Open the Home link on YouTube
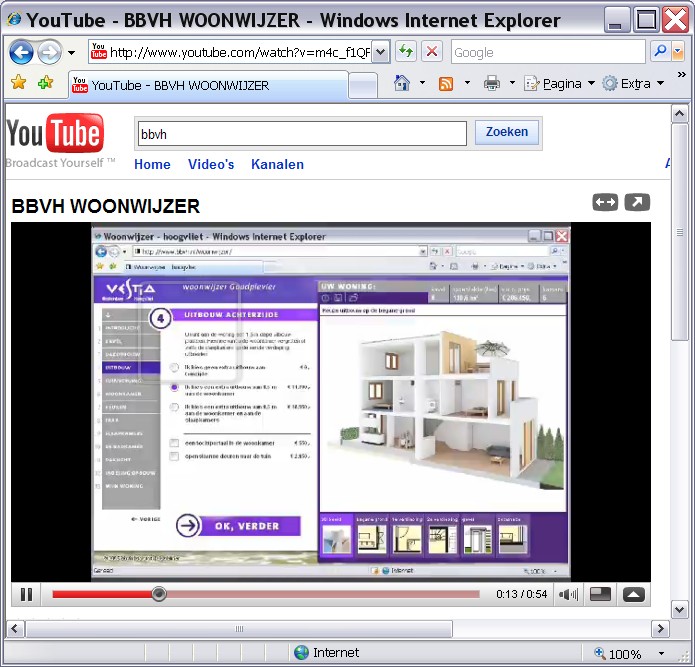Screen dimensions: 695x667 (152, 164)
